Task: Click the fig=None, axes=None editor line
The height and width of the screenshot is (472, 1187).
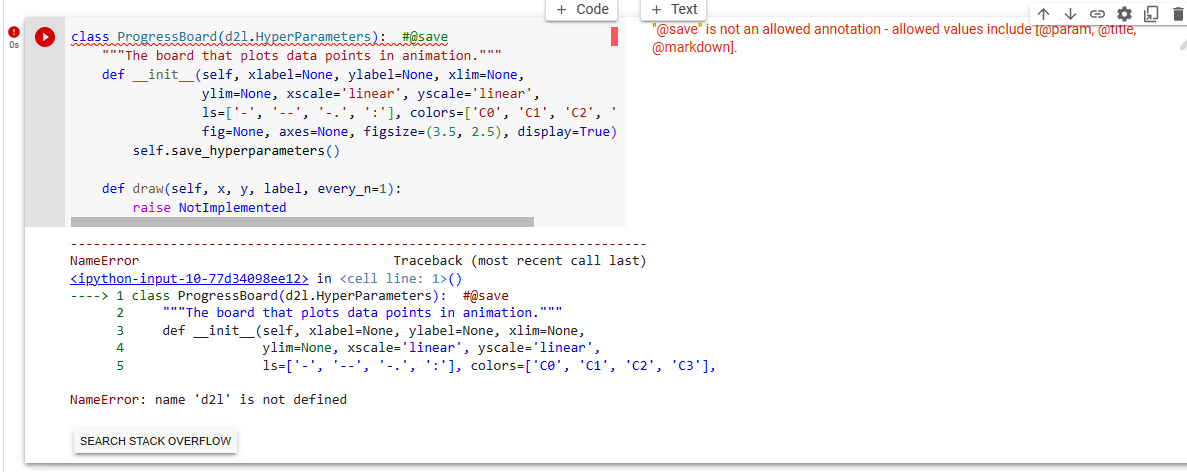Action: click(410, 132)
